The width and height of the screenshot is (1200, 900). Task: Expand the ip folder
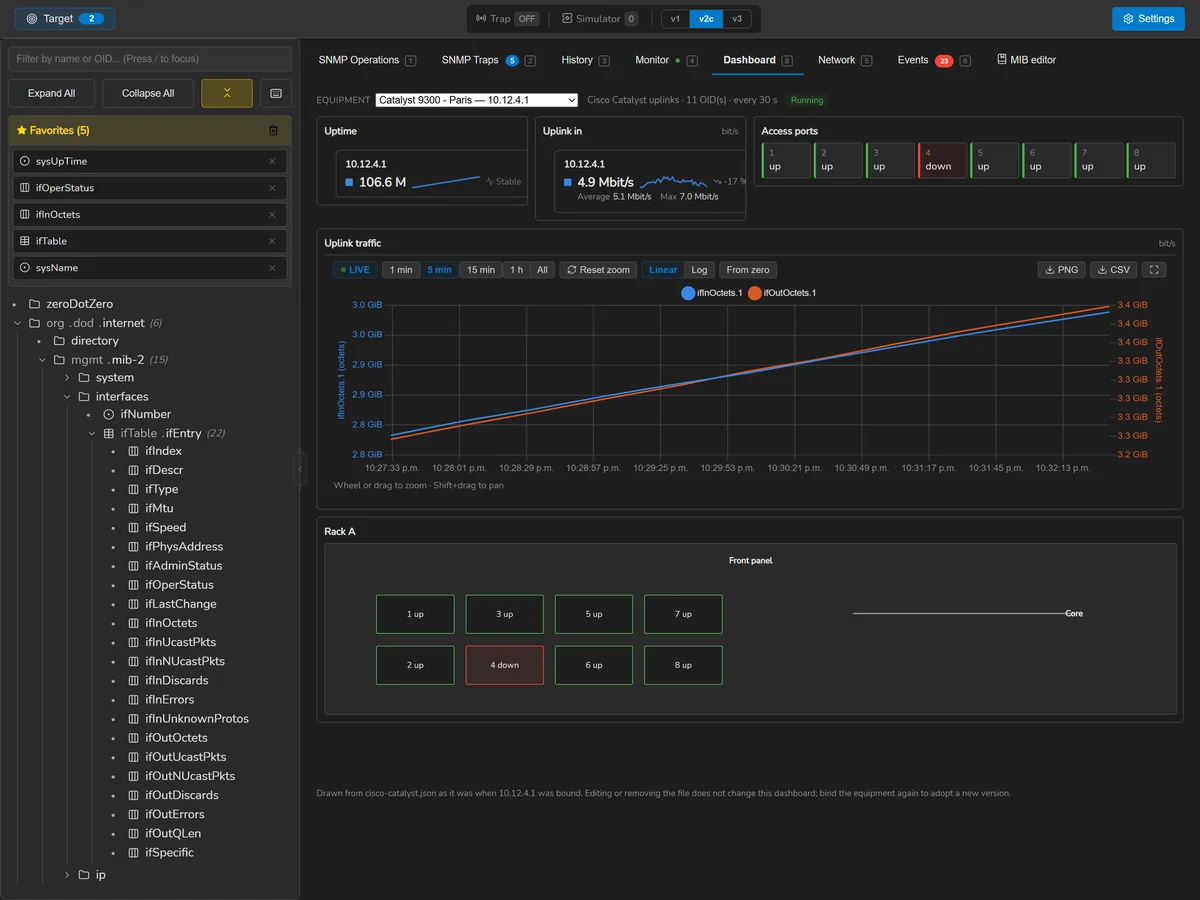pyautogui.click(x=68, y=875)
